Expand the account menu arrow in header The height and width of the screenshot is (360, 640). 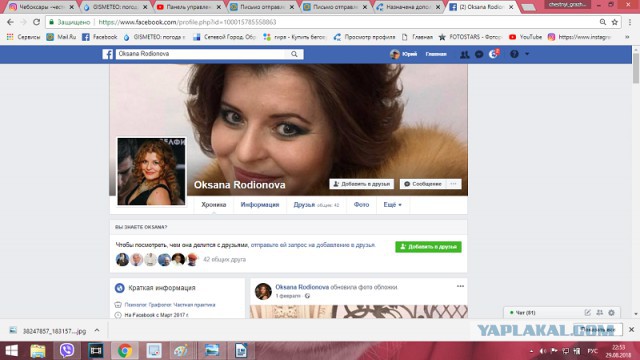527,54
